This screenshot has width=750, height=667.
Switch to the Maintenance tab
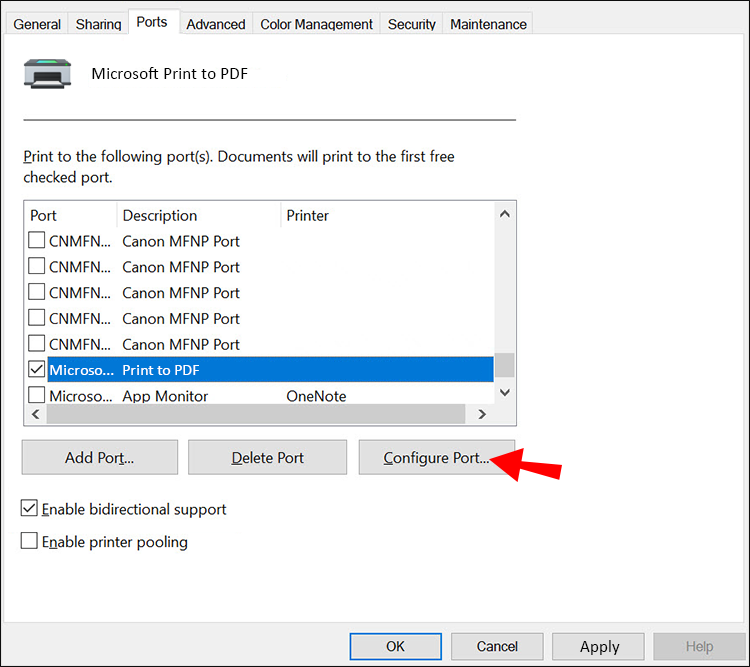click(x=487, y=24)
